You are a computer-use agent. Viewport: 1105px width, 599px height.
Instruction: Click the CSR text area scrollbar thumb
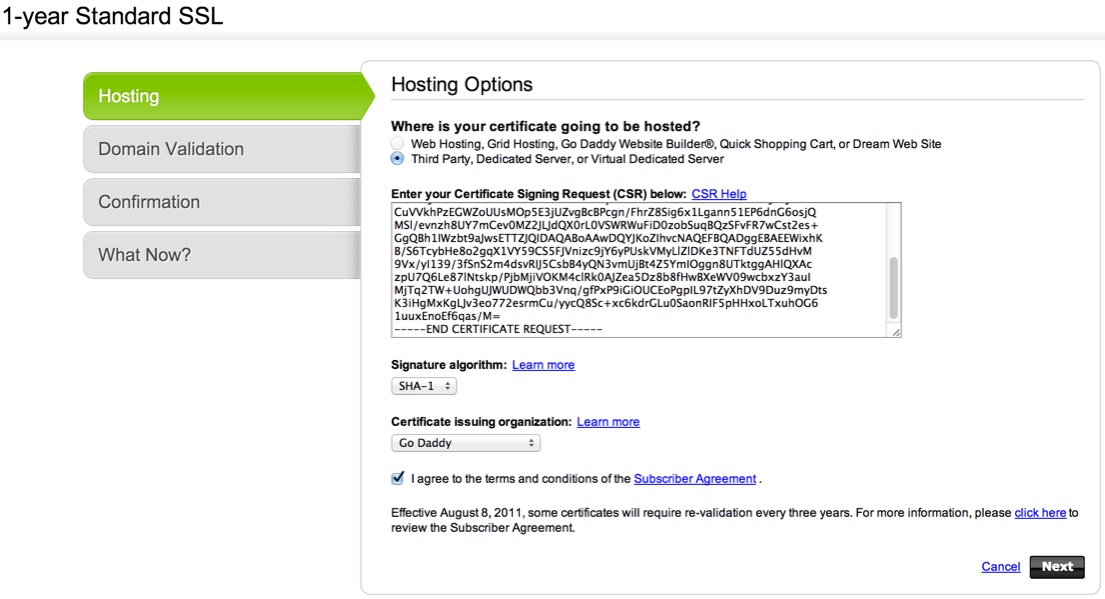coord(893,286)
